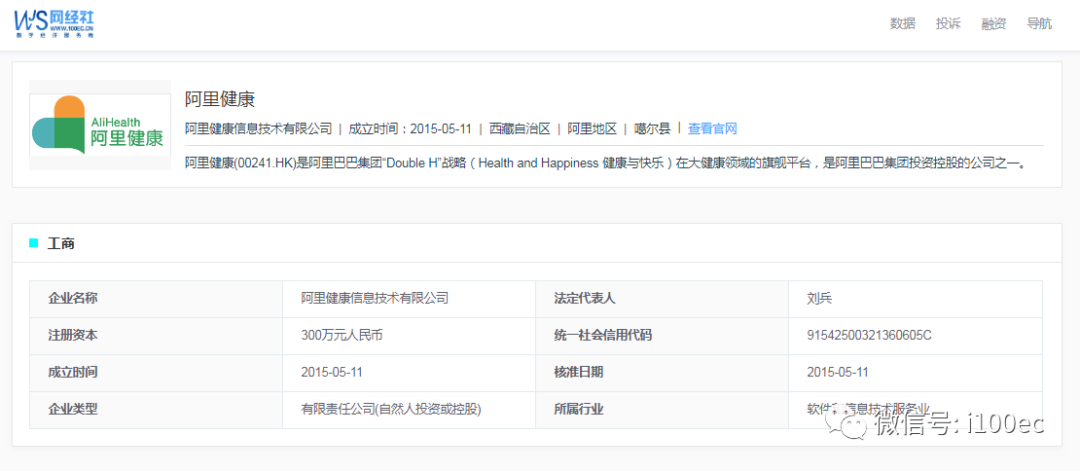The width and height of the screenshot is (1080, 471).
Task: Open the 数据 navigation item
Action: point(902,23)
